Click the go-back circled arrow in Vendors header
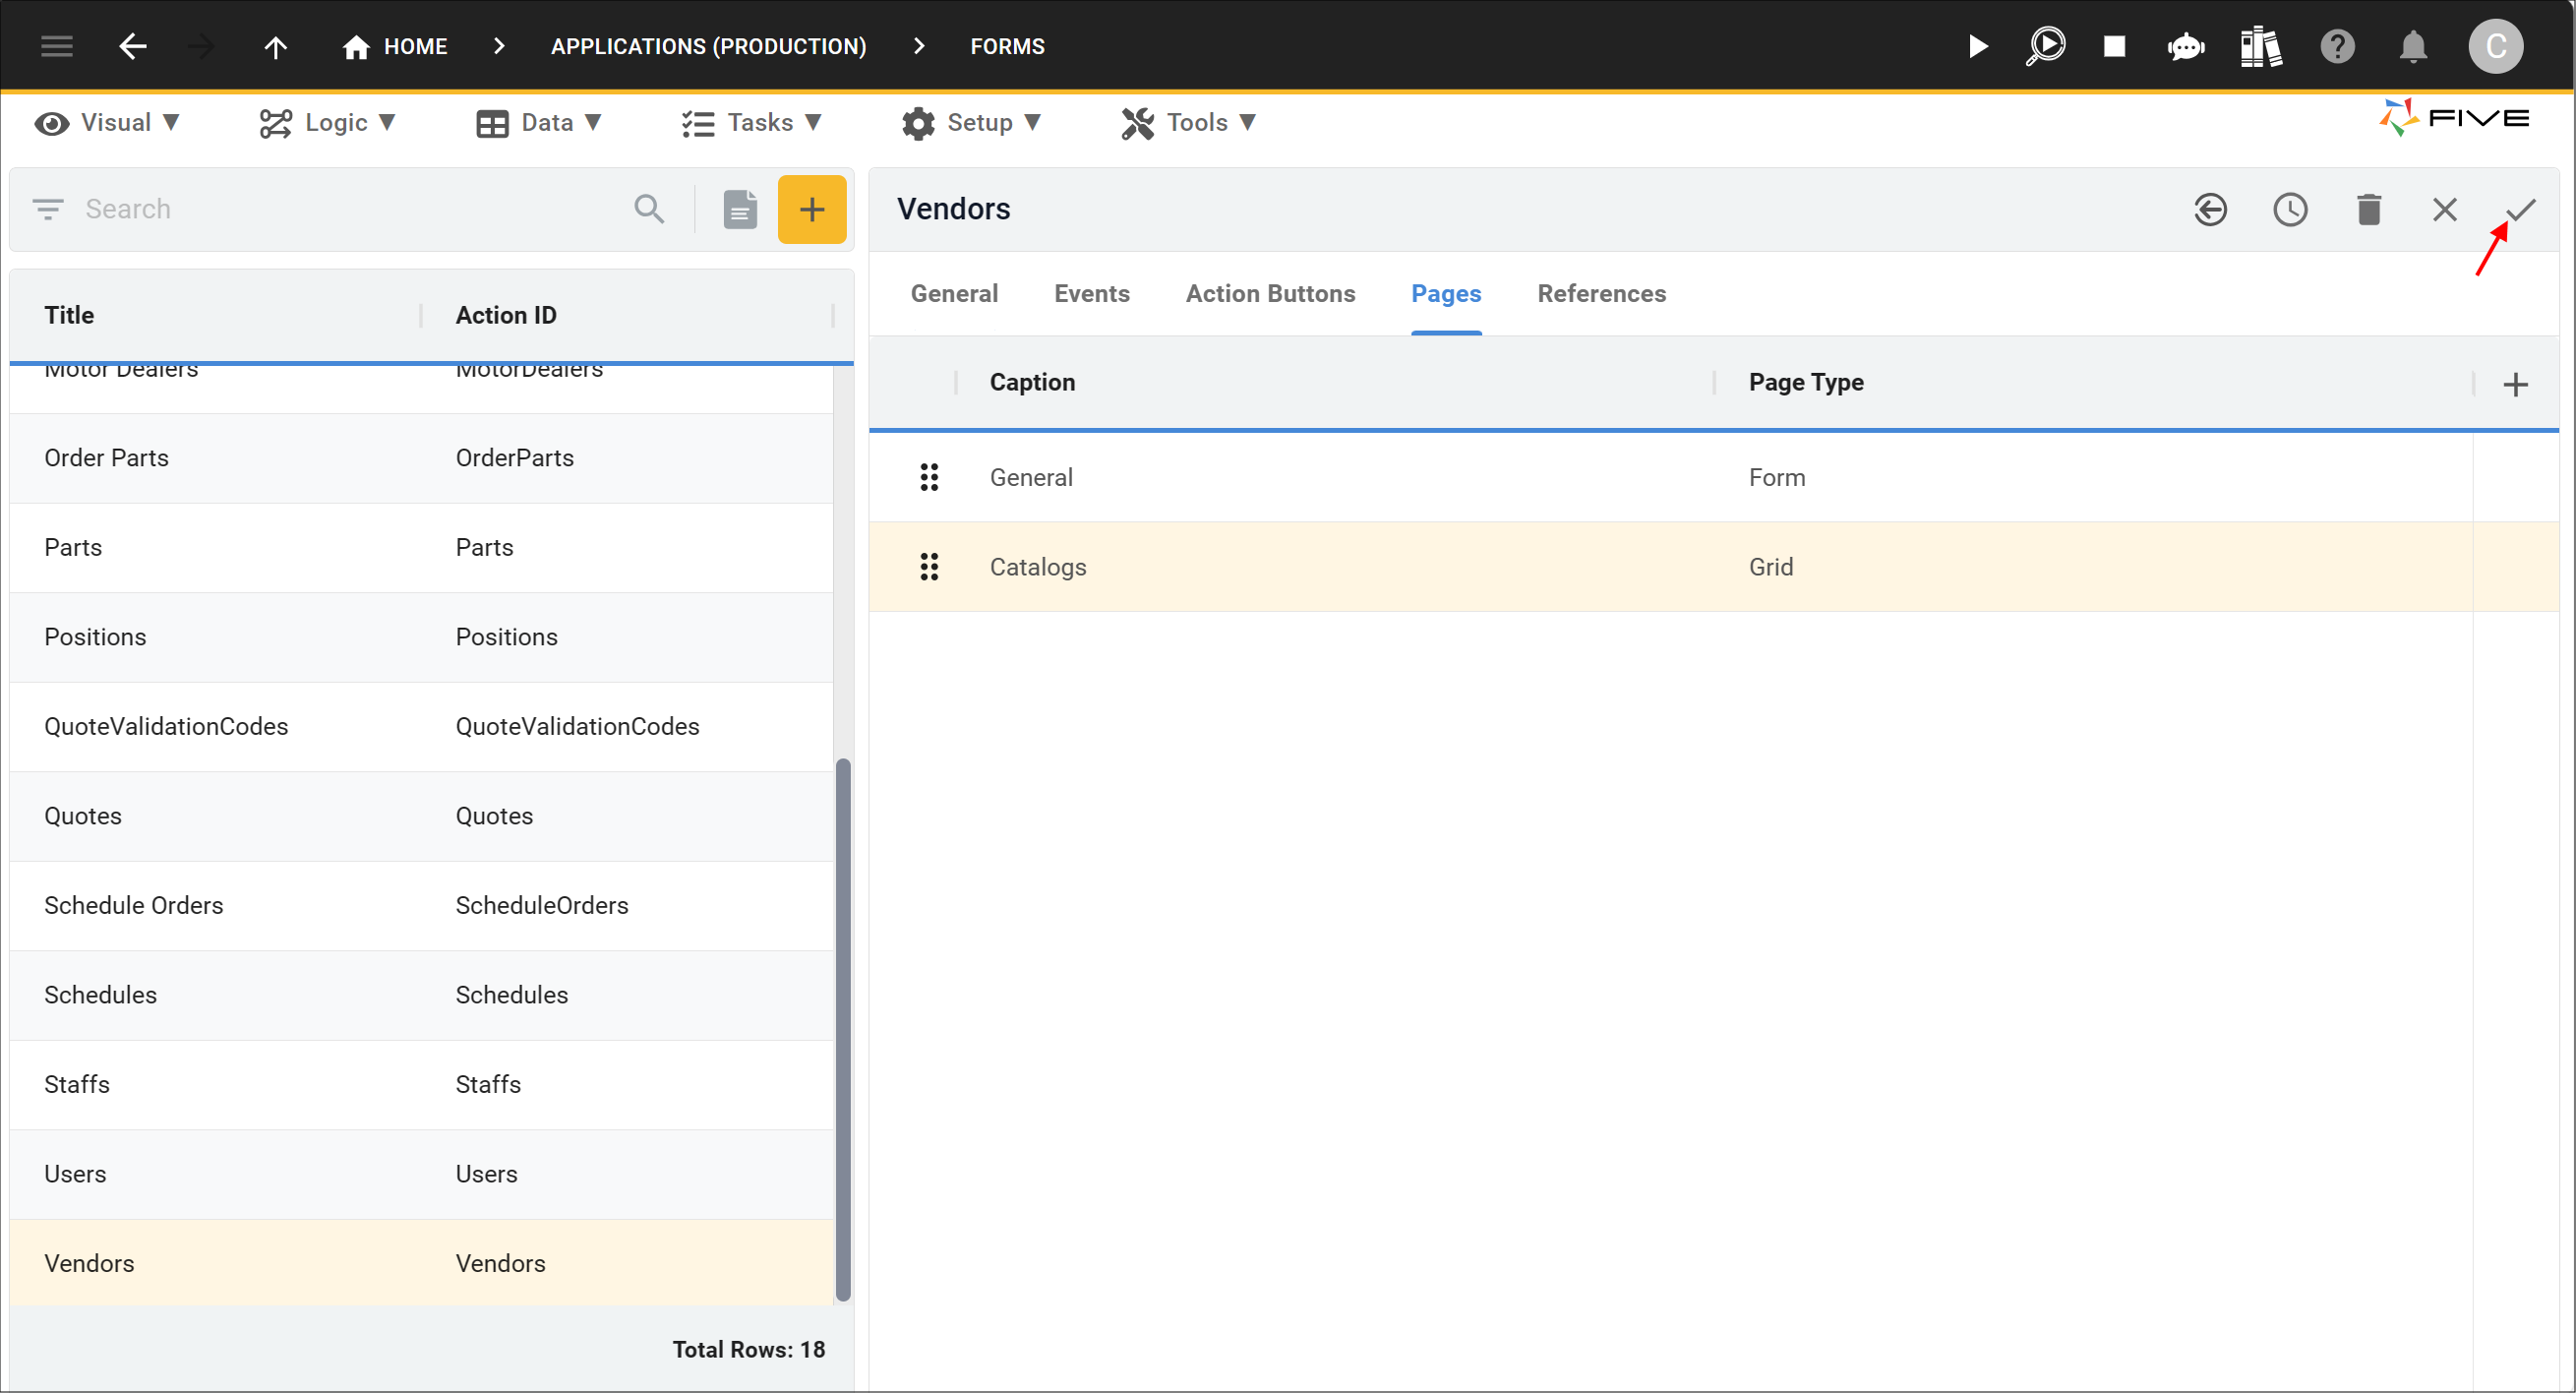Screen dimensions: 2576x1393 point(2210,209)
